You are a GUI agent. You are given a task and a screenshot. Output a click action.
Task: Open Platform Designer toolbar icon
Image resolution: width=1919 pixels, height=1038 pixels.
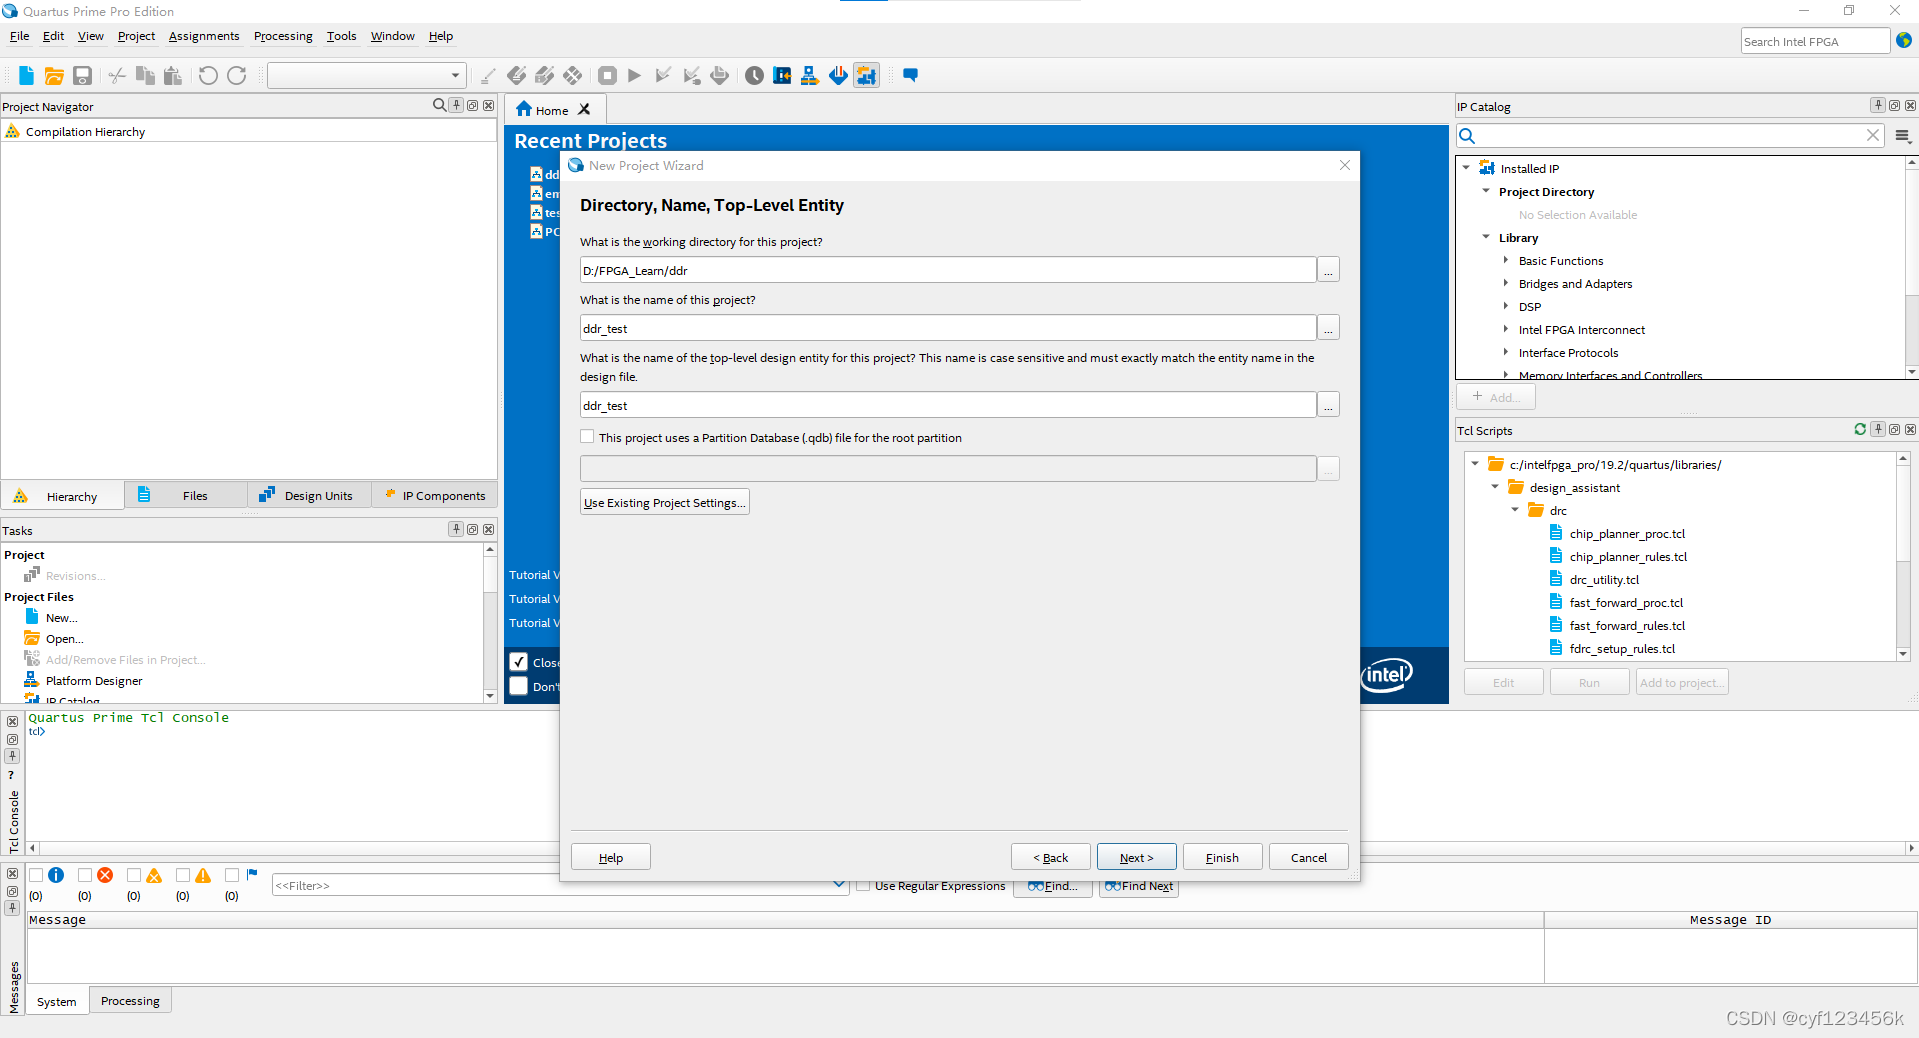coord(810,75)
